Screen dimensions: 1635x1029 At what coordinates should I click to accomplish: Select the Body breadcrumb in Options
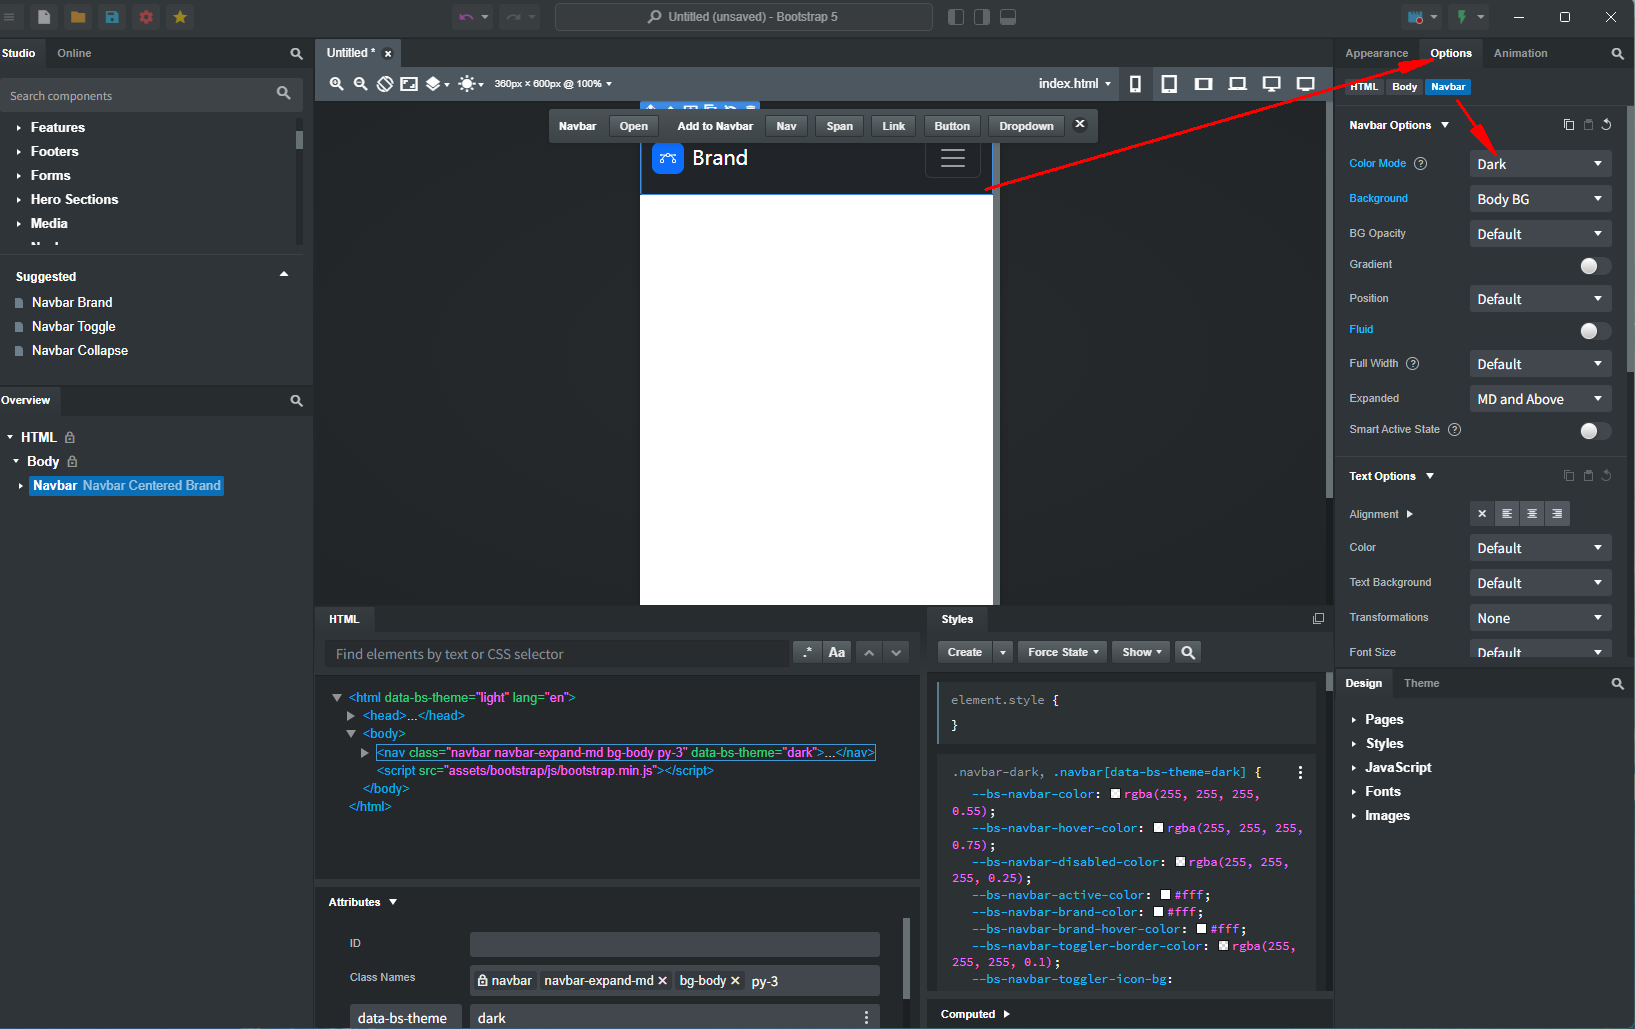(x=1404, y=87)
